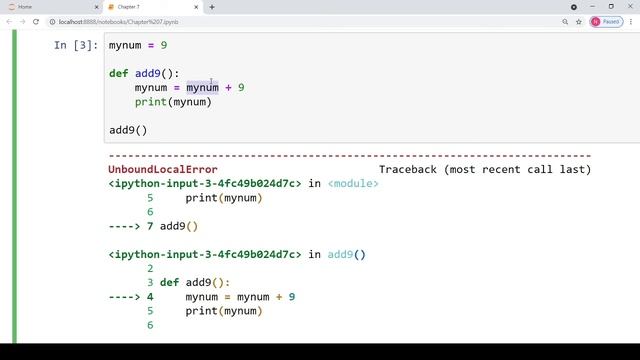Close the Home tab
Image resolution: width=640 pixels, height=360 pixels.
pyautogui.click(x=96, y=7)
